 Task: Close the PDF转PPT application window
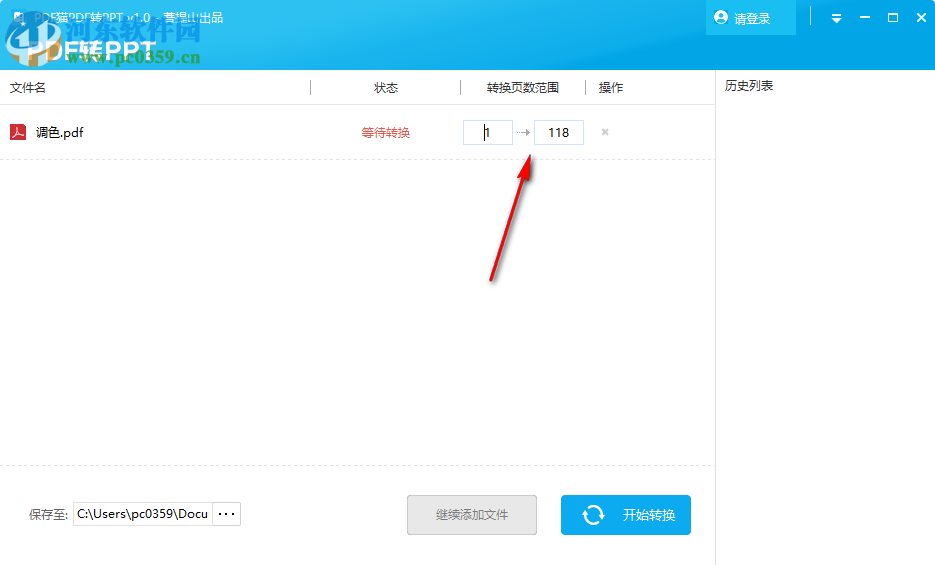tap(921, 18)
